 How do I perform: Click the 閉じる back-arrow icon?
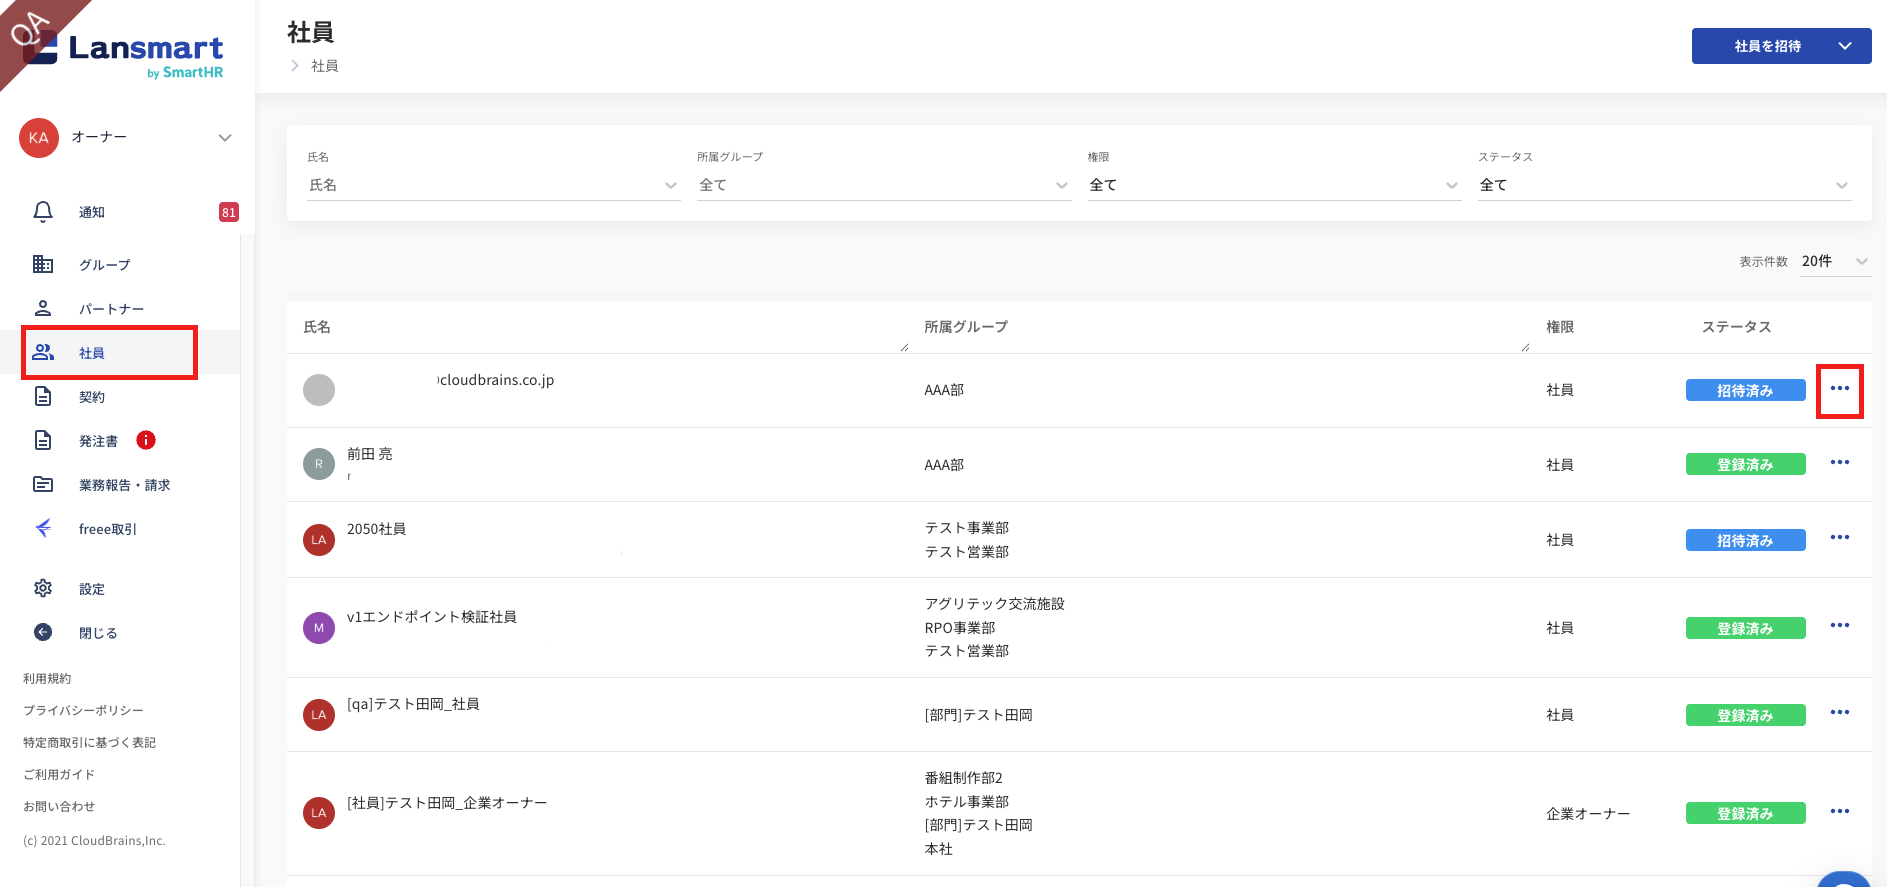(43, 632)
